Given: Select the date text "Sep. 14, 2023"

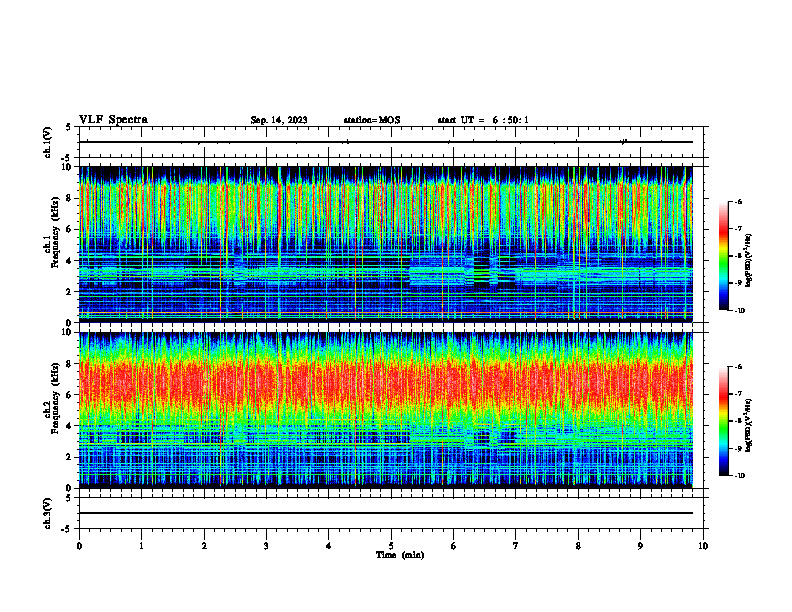Looking at the screenshot, I should click(279, 120).
